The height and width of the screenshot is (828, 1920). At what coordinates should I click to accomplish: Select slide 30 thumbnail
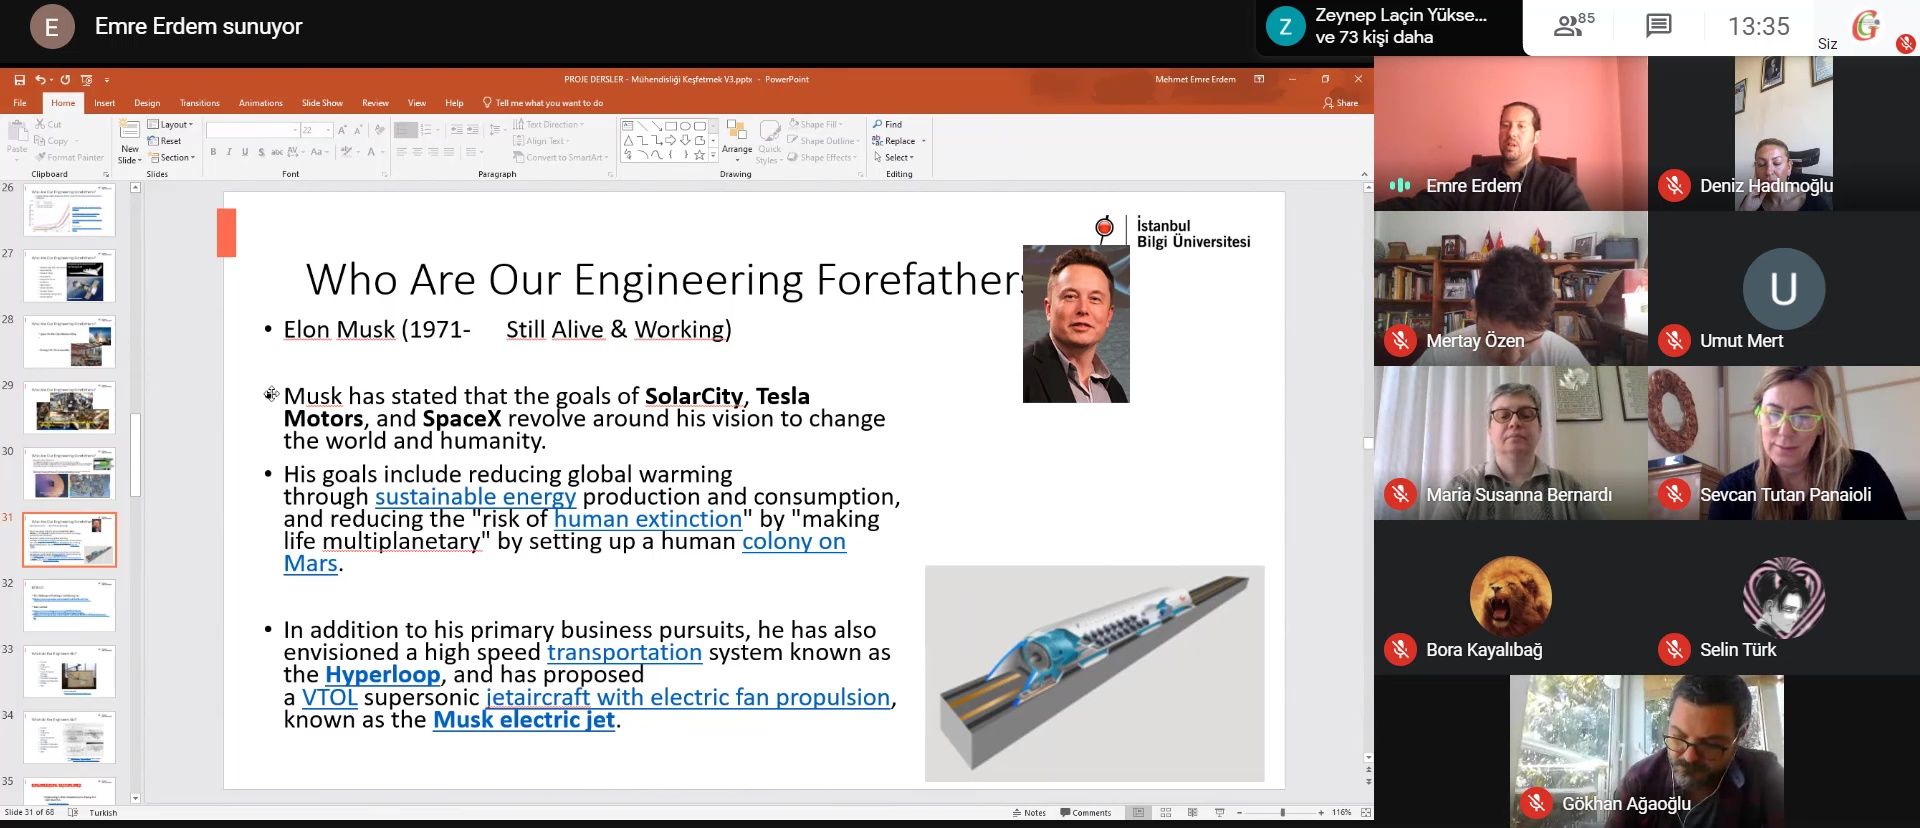(69, 474)
